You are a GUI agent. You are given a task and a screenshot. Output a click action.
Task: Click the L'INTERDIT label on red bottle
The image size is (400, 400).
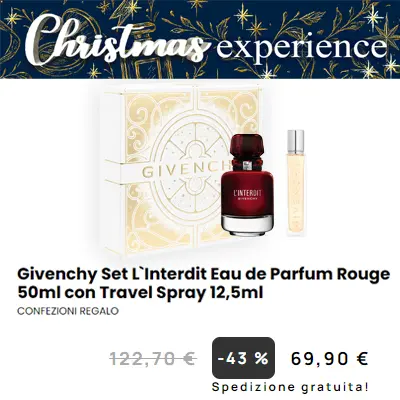(x=247, y=193)
